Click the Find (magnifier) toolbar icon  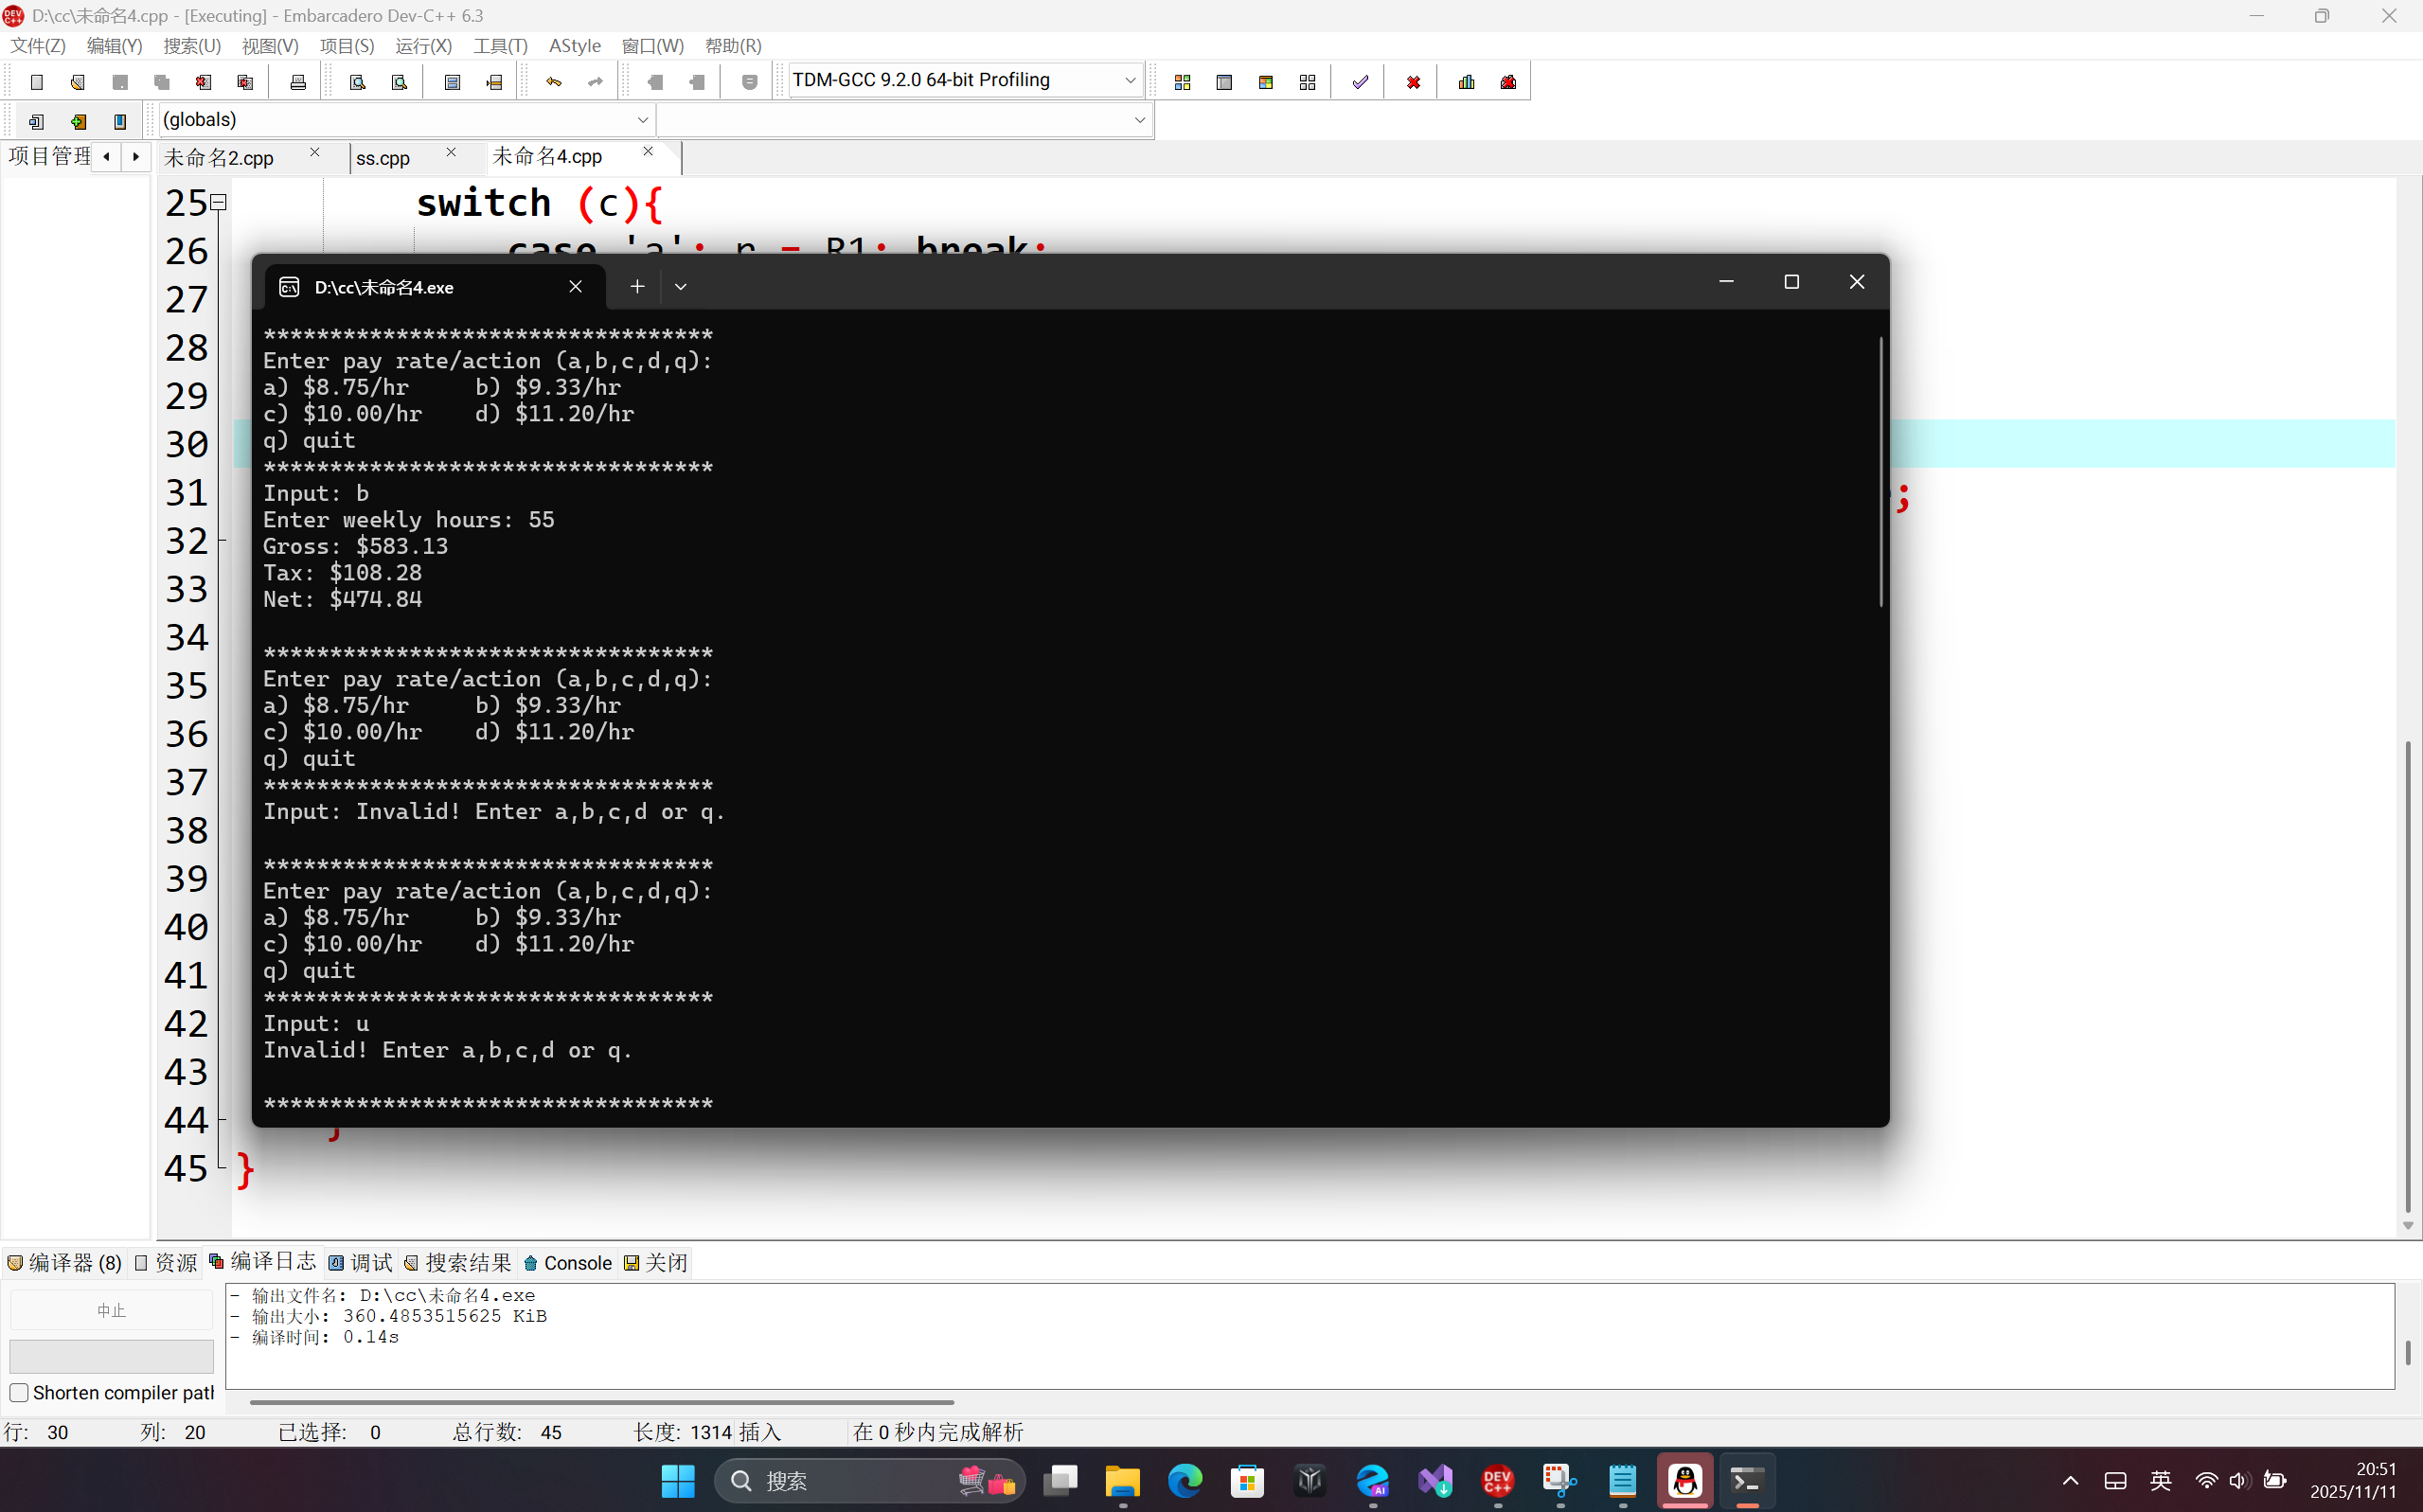point(357,82)
